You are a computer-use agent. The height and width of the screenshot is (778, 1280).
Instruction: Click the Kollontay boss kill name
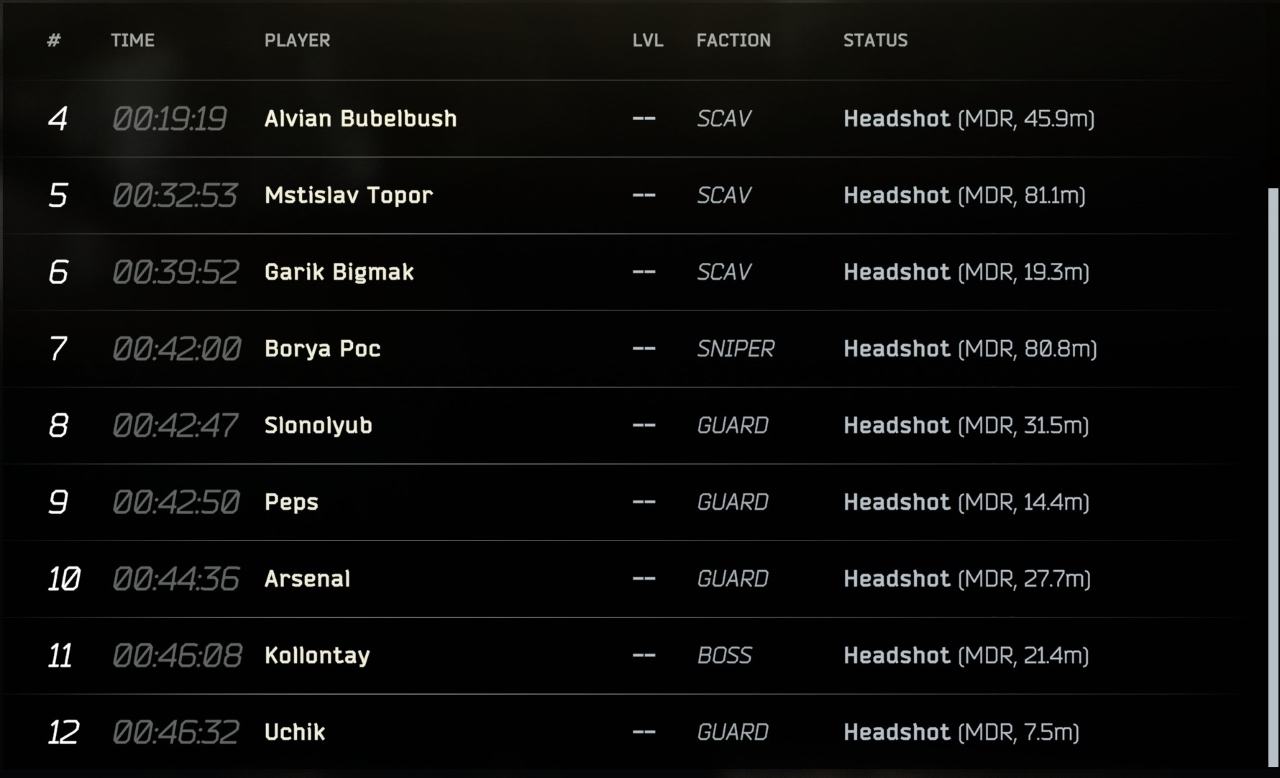pos(317,656)
